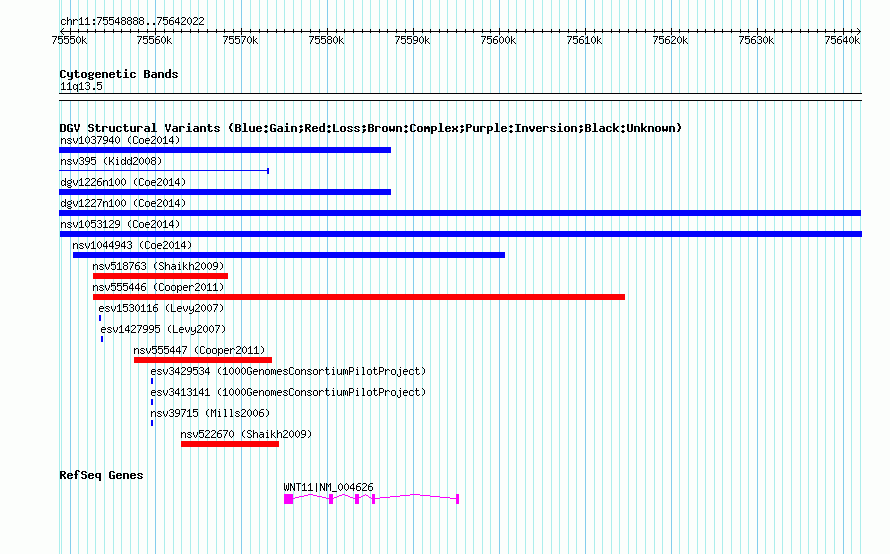Screen dimensions: 890x554
Task: Click the nsv555446 (Cooper2011) long red bar
Action: tap(359, 297)
